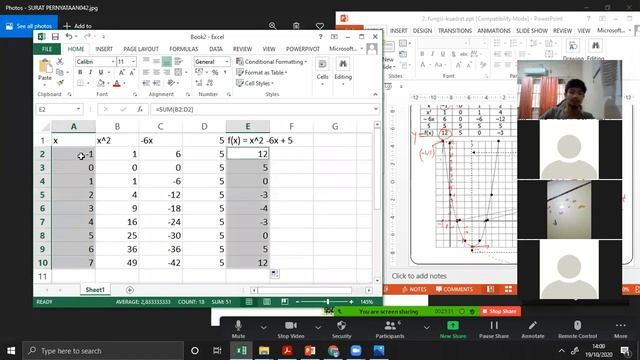The height and width of the screenshot is (360, 640).
Task: Open the Cell Styles dropdown
Action: click(255, 83)
